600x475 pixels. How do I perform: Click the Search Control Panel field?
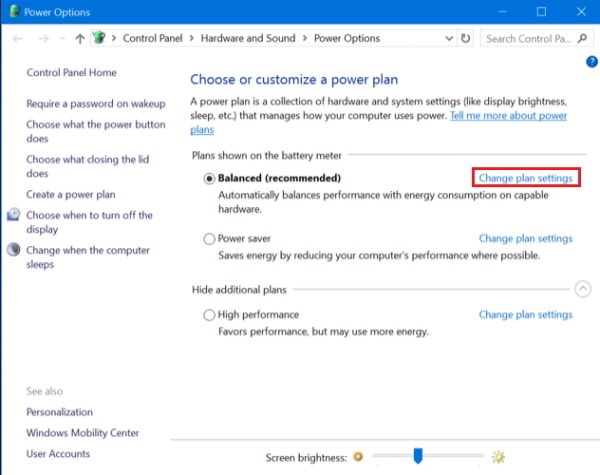(537, 39)
